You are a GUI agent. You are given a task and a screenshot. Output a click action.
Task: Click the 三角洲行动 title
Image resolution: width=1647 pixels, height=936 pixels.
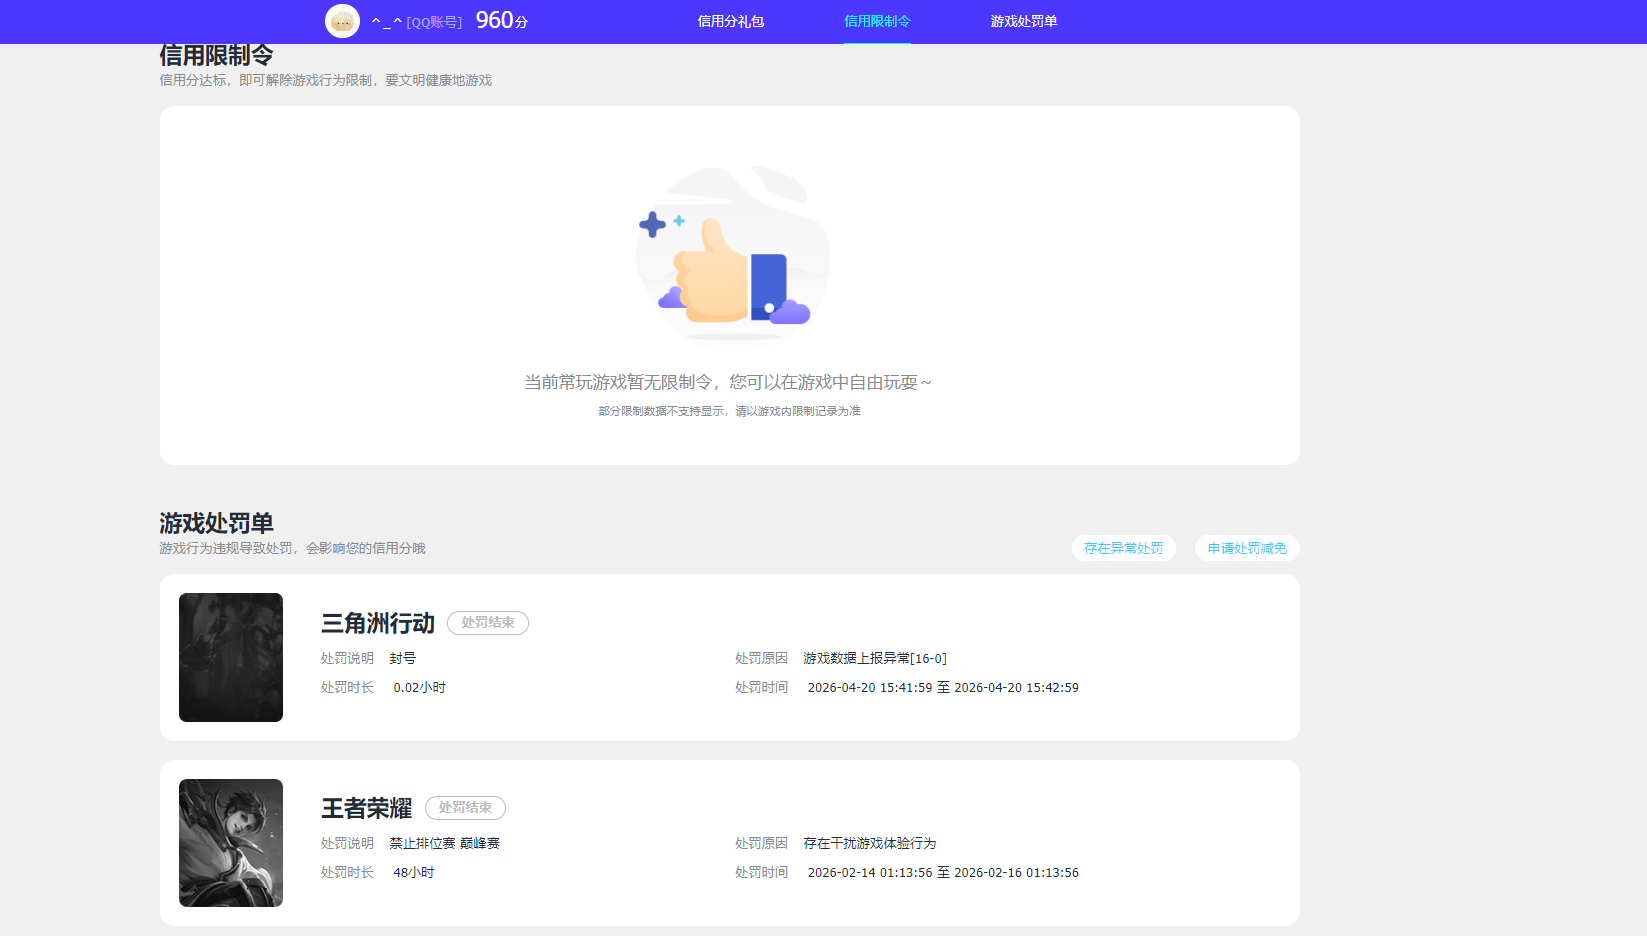pos(378,623)
